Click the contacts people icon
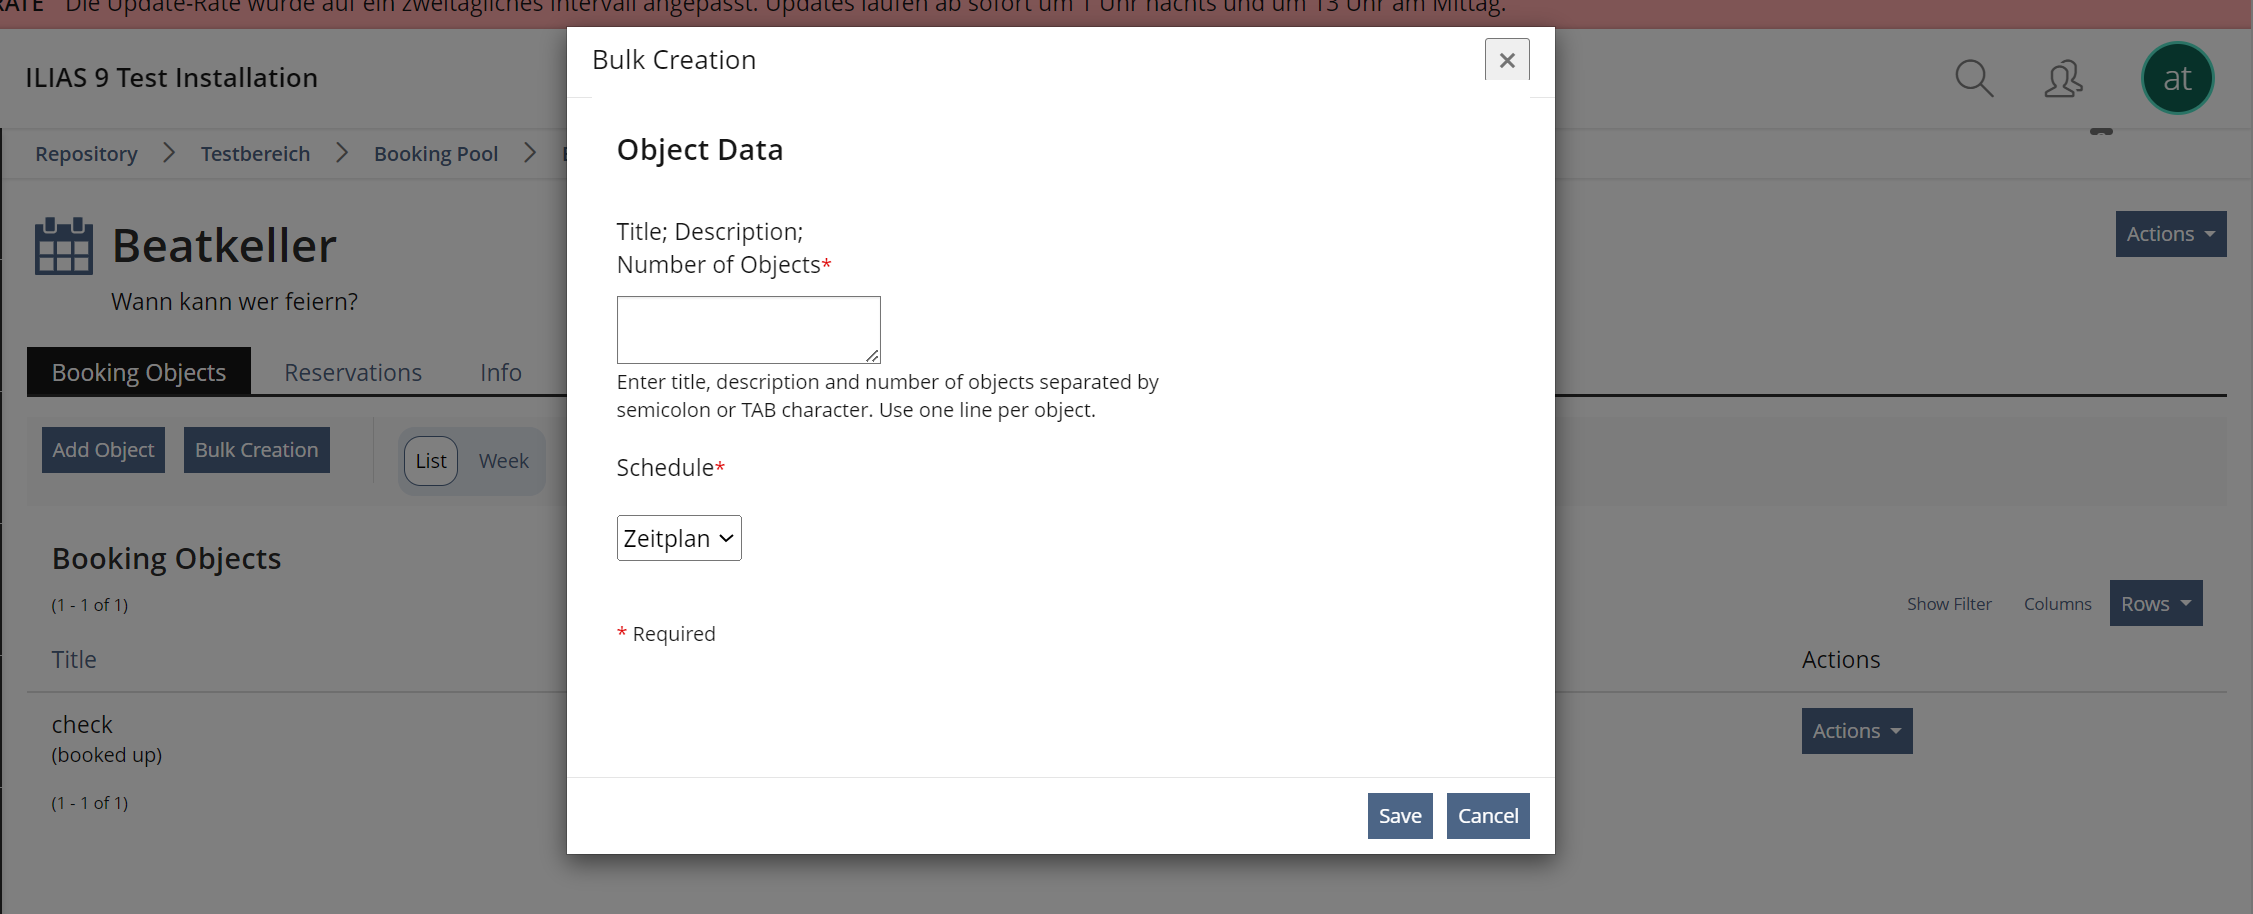The width and height of the screenshot is (2253, 914). 2063,78
